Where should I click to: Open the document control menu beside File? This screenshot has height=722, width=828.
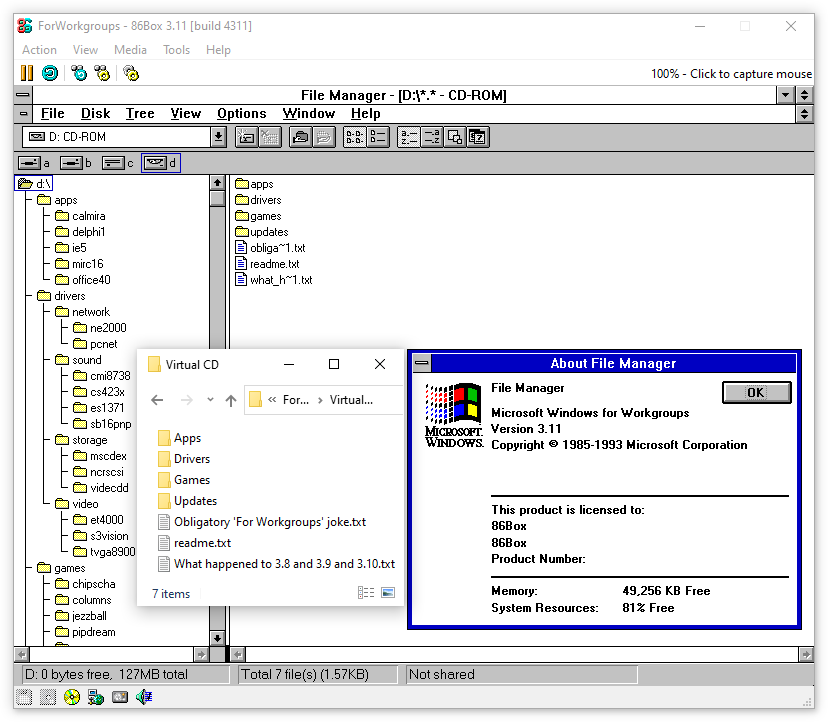(23, 114)
